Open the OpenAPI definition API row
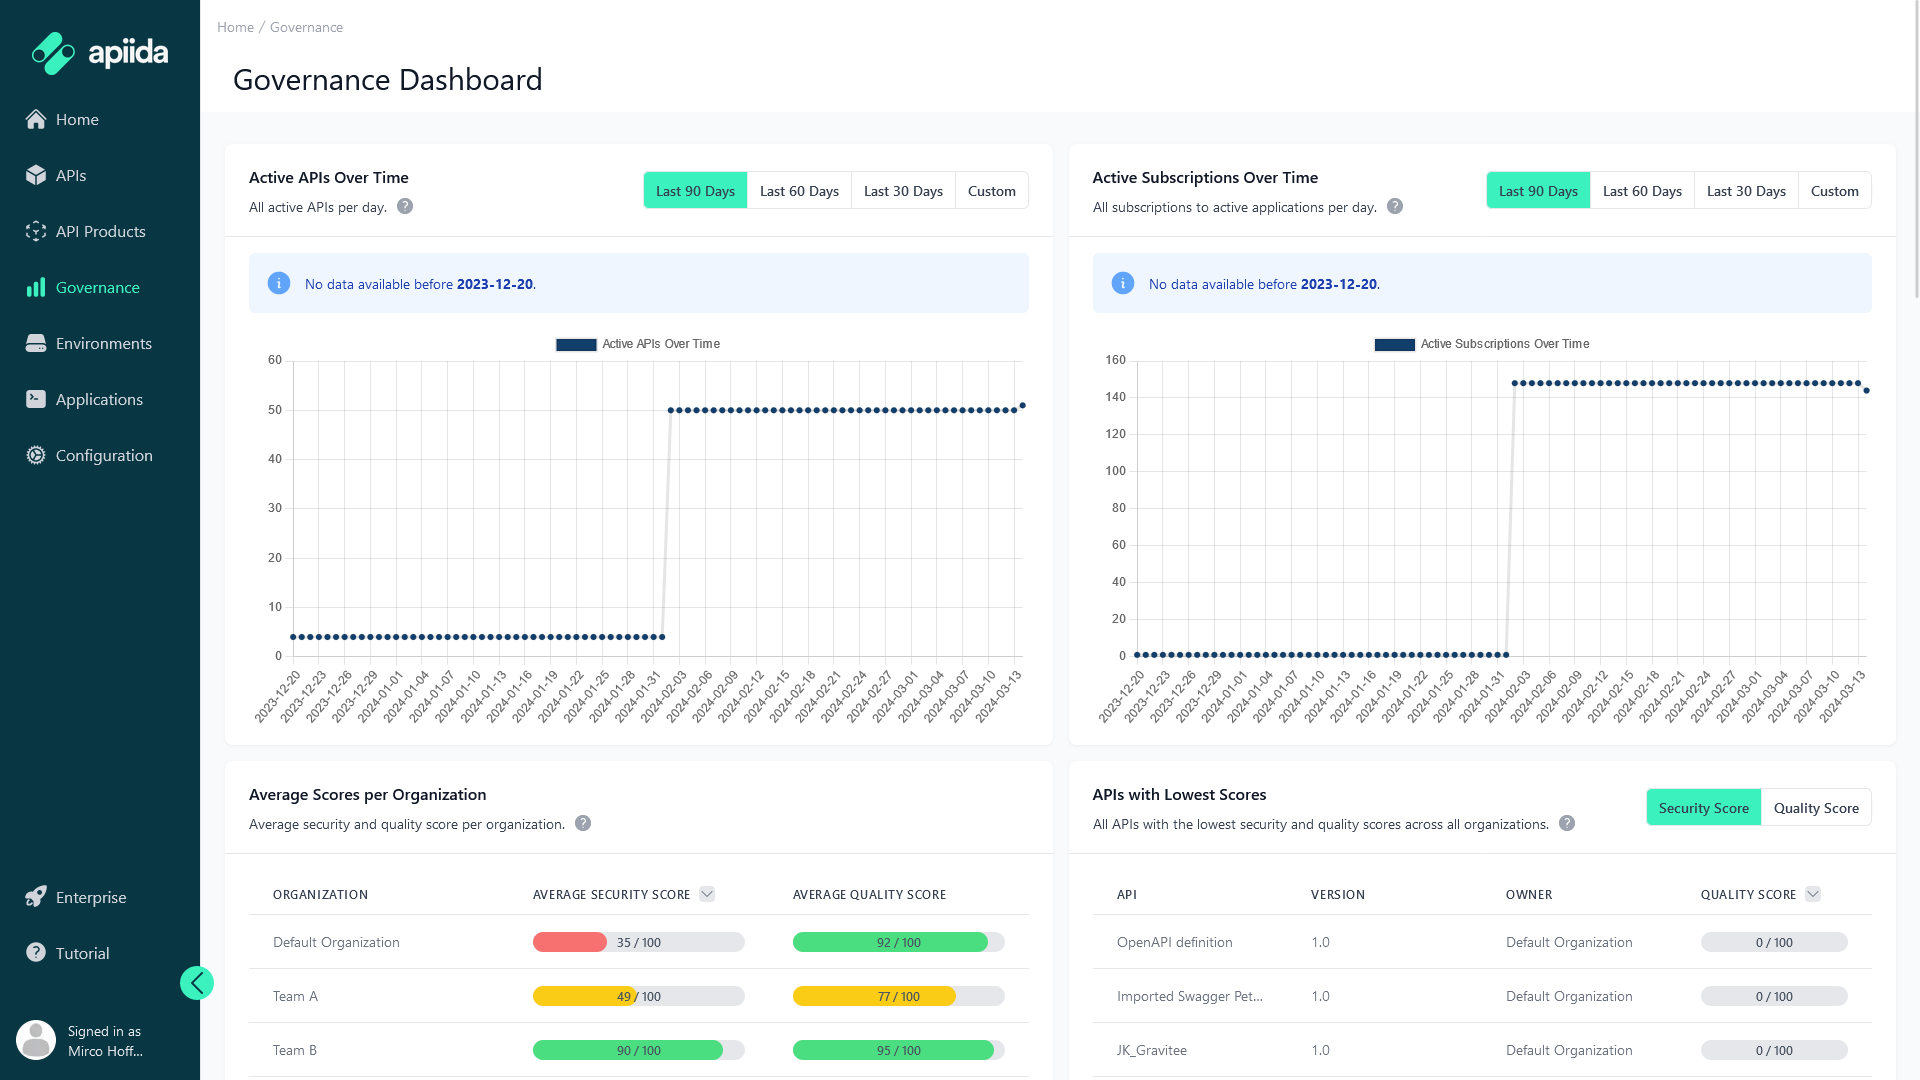1920x1080 pixels. coord(1174,942)
